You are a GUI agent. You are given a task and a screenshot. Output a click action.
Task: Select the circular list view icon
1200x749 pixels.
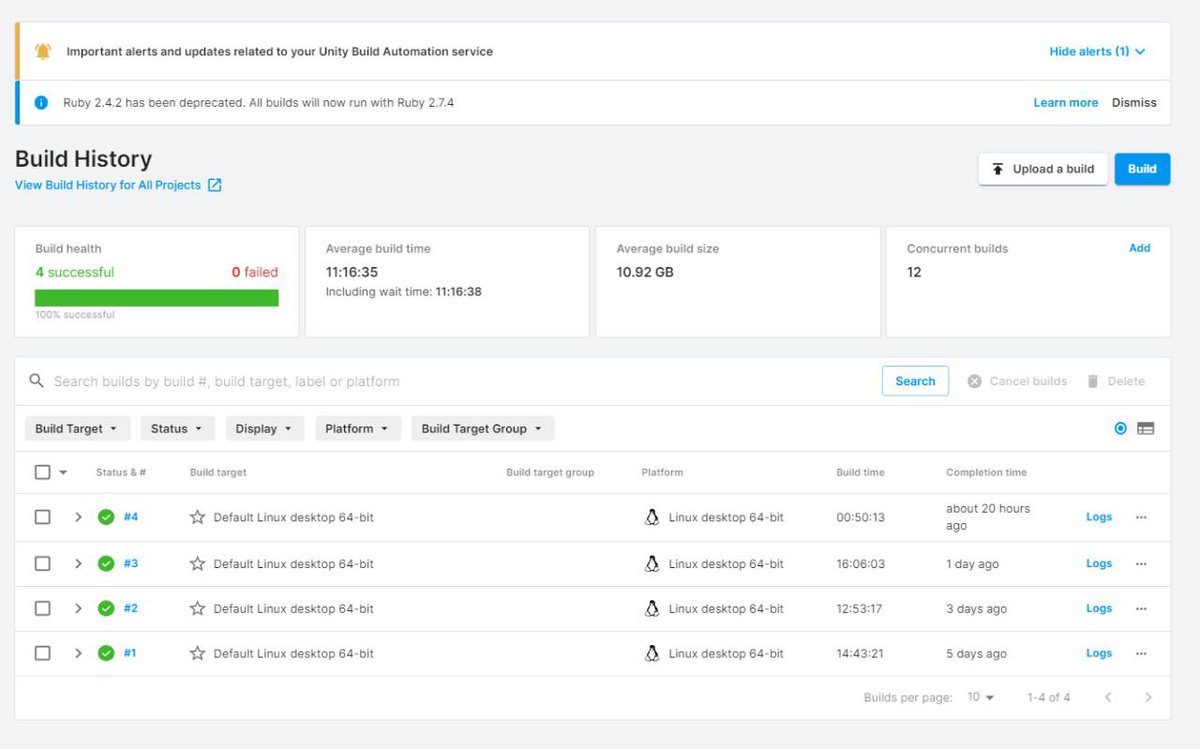1120,428
